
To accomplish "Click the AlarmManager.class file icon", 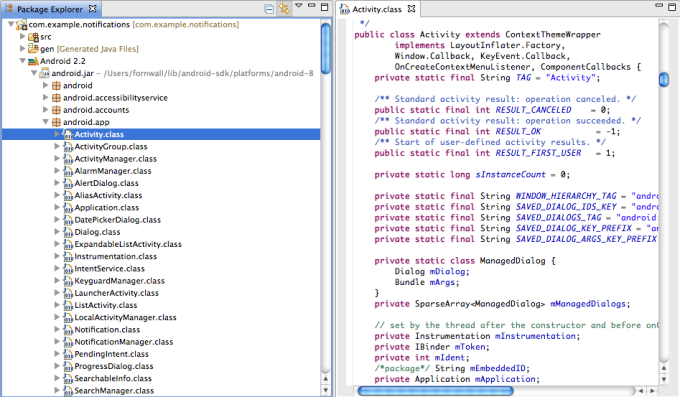I will [68, 171].
